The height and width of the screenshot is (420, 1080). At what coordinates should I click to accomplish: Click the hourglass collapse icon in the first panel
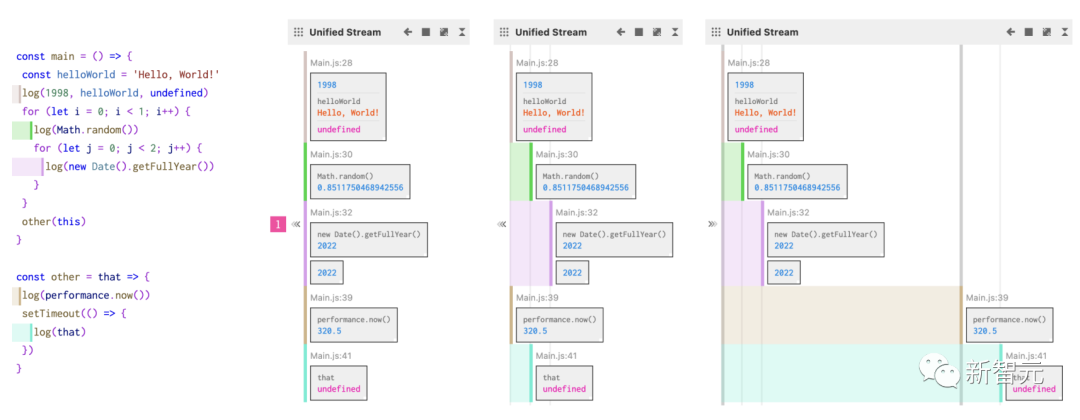pyautogui.click(x=462, y=32)
